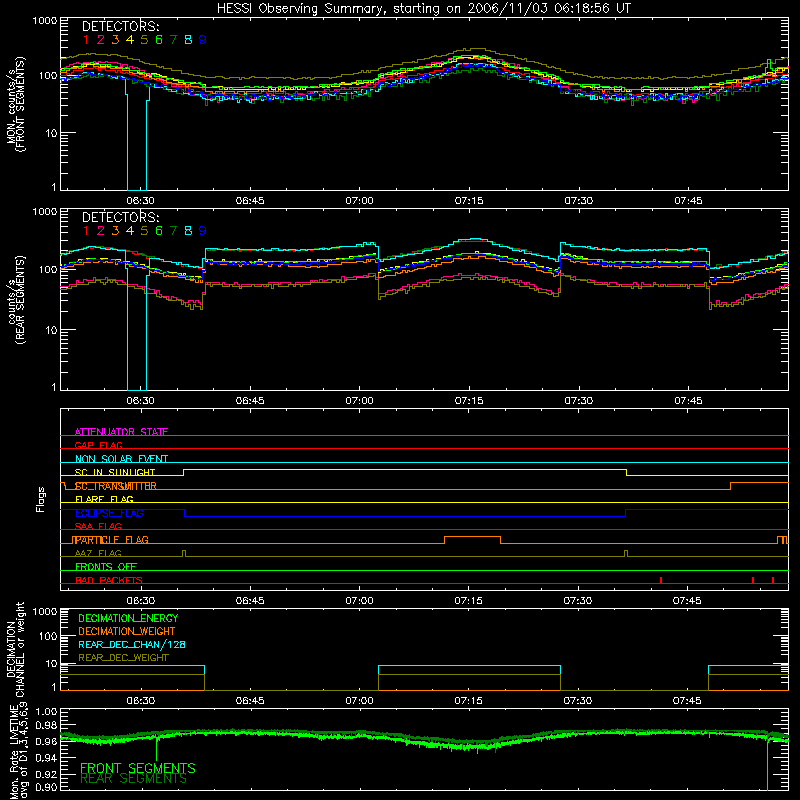
Task: Click the ATTENUATOR_STATE flag label
Action: click(x=121, y=432)
